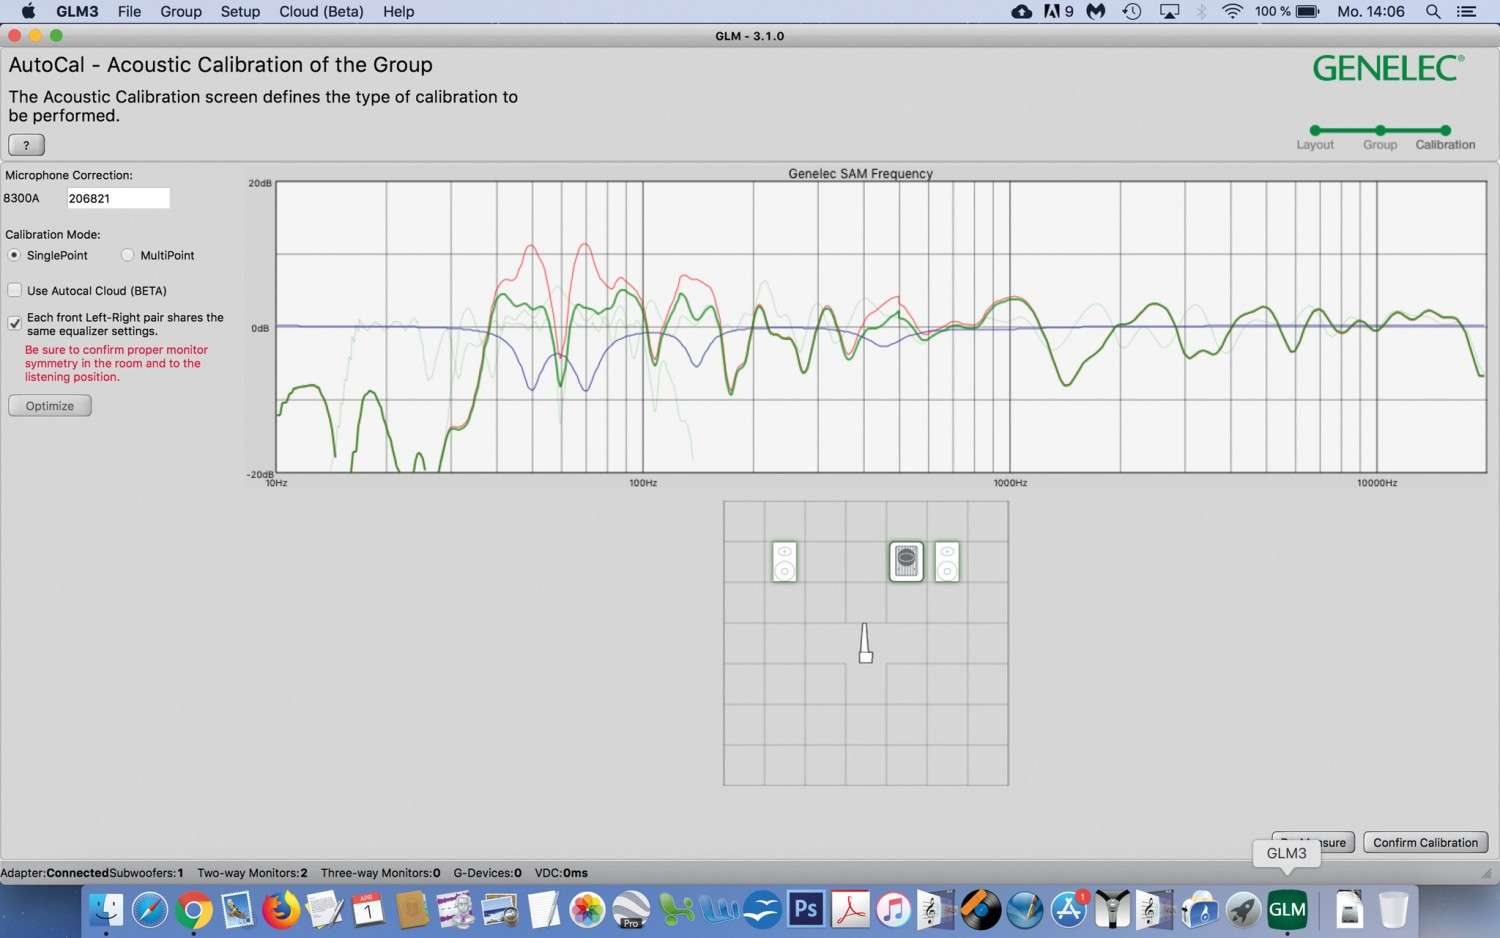Click 'VDC:0ms' in the status bar
Screen dimensions: 1500x938
tap(561, 873)
